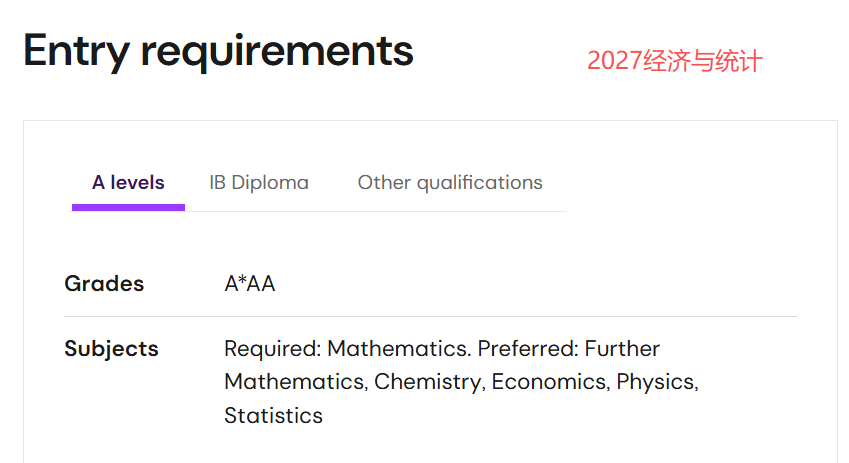Click the Subjects row label
Viewport: 849px width, 463px height.
(111, 349)
